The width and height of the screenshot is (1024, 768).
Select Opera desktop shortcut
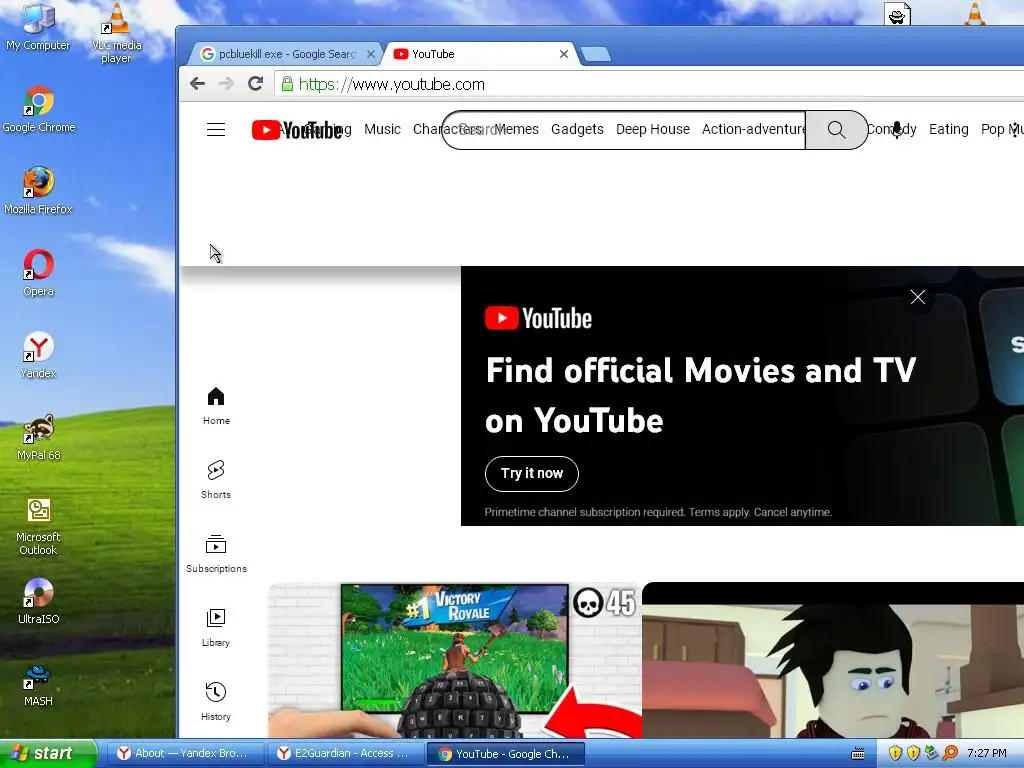click(39, 273)
